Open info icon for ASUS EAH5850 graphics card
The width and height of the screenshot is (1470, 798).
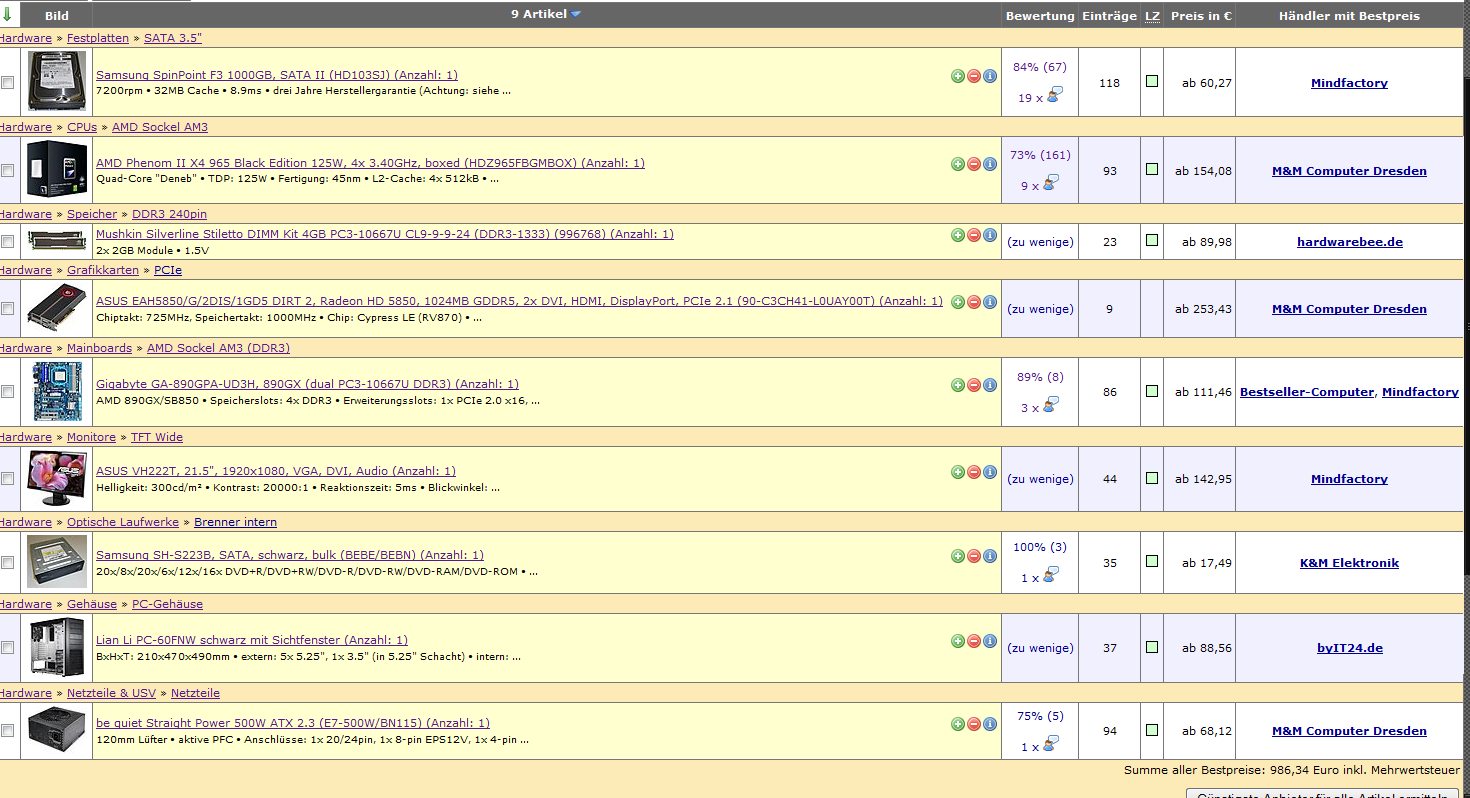[990, 302]
